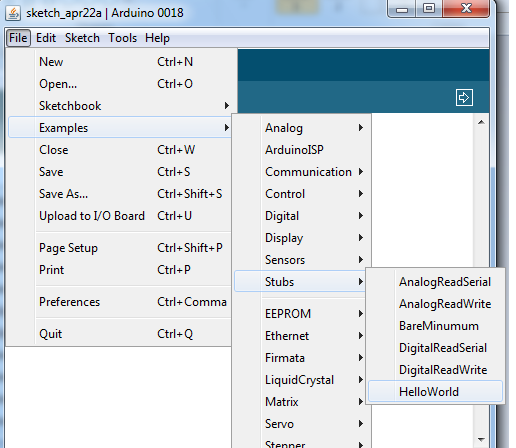Select Quit in the File menu
516x448 pixels.
120,334
